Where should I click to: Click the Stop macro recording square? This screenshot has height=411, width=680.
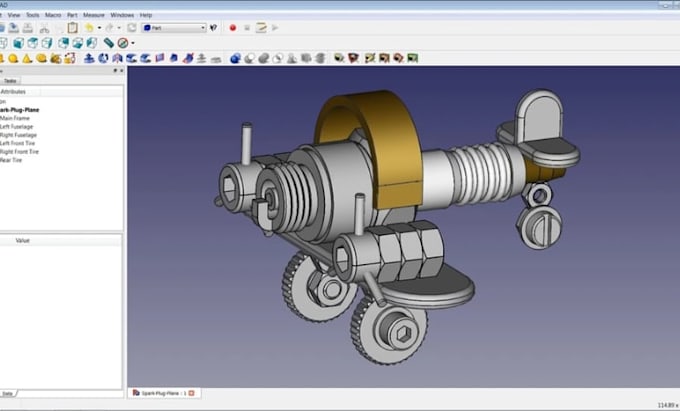247,28
